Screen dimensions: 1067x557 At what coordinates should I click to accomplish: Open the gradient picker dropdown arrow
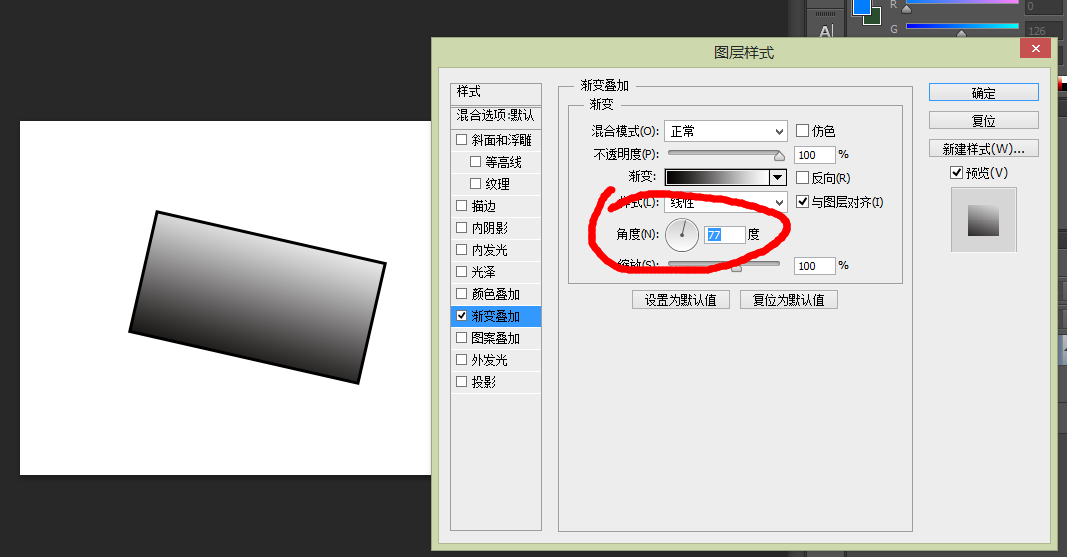click(777, 178)
